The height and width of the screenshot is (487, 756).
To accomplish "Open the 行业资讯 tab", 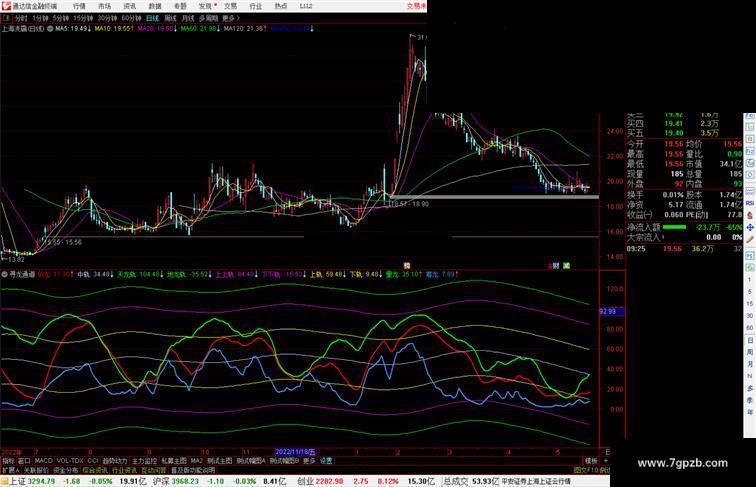I will coord(124,470).
